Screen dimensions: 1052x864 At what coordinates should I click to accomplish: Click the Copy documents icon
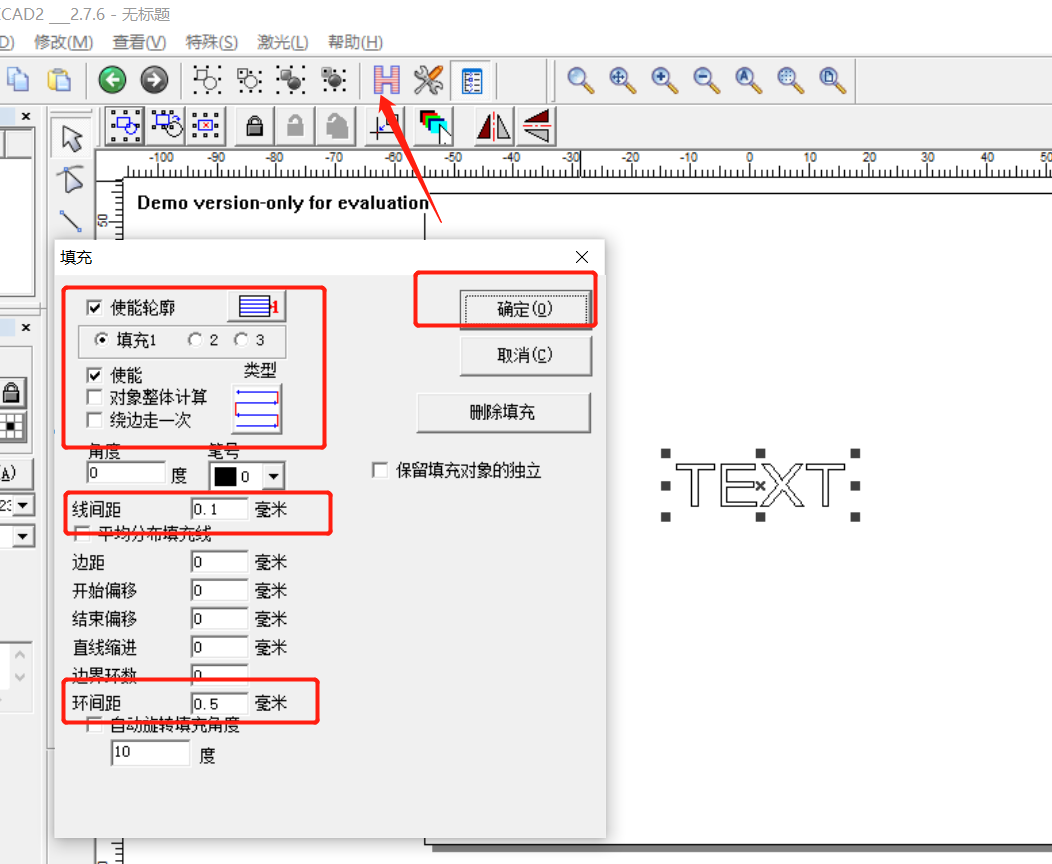(x=17, y=79)
